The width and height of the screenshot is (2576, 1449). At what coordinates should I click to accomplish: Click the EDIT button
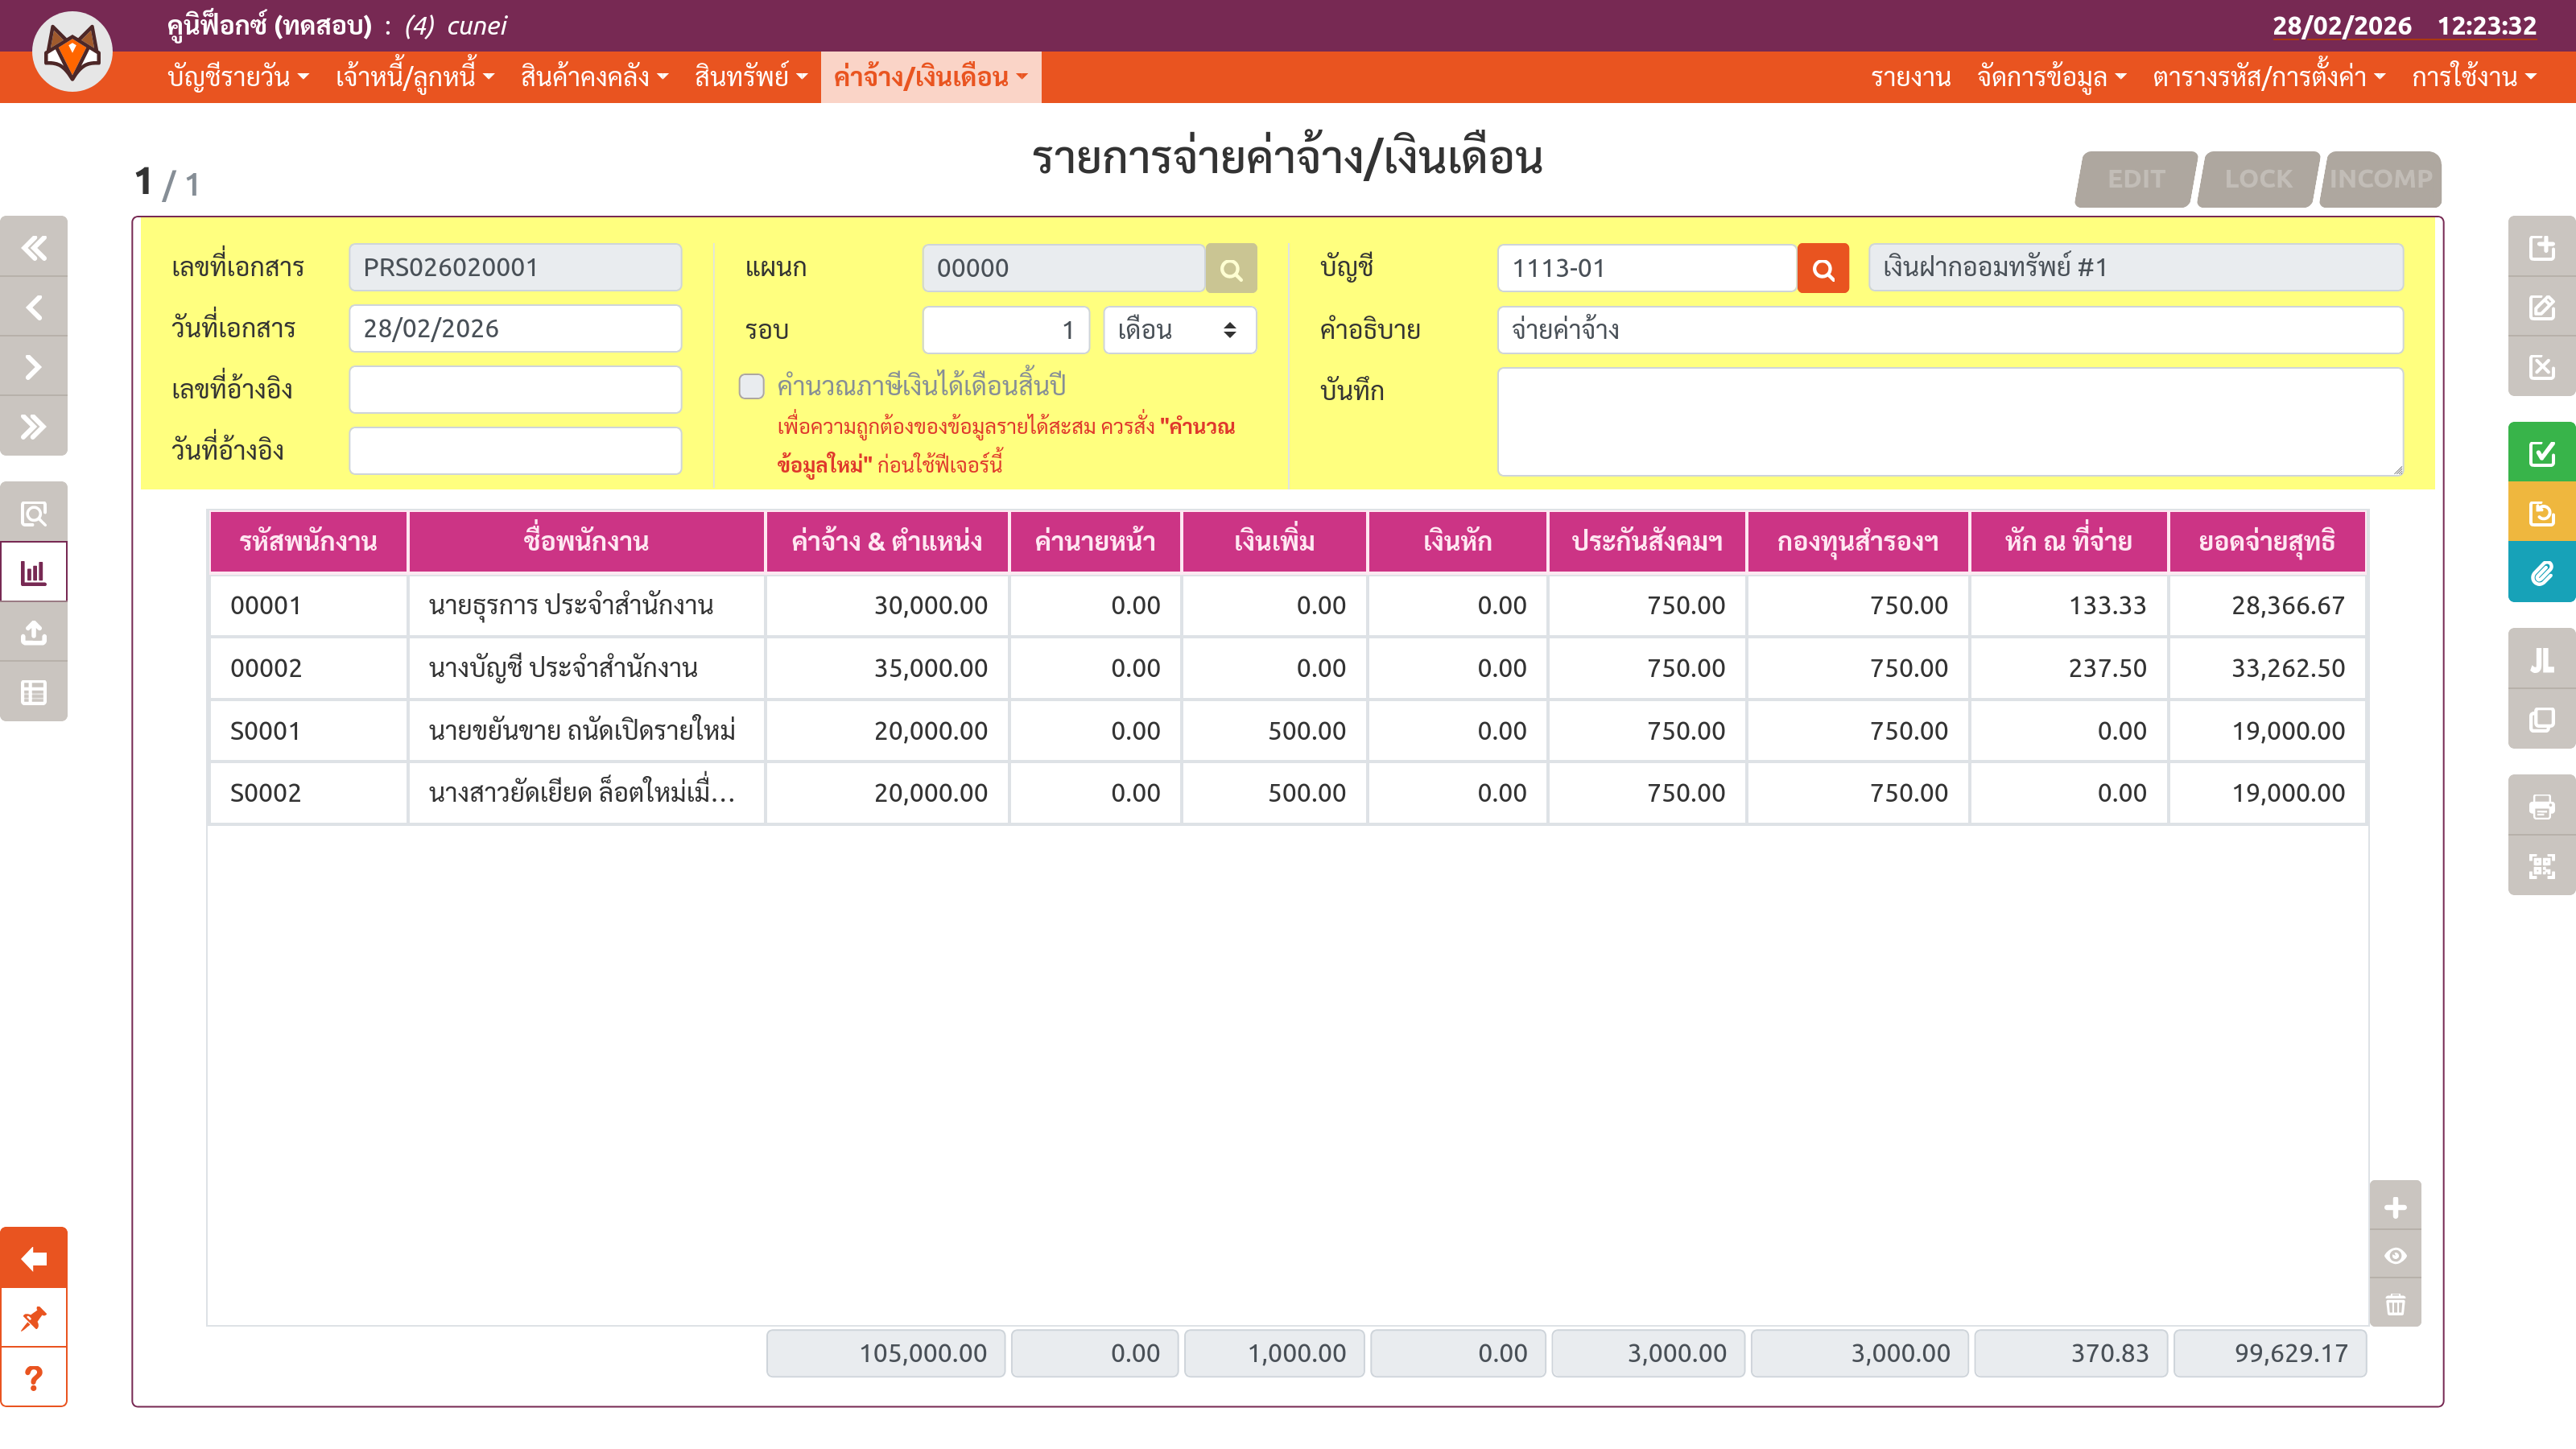(2136, 179)
